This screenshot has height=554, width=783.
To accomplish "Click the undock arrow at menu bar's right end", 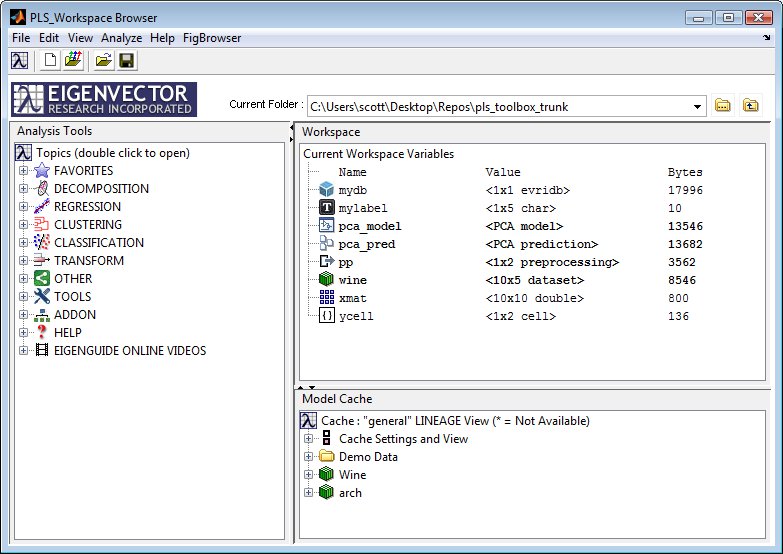I will coord(767,37).
